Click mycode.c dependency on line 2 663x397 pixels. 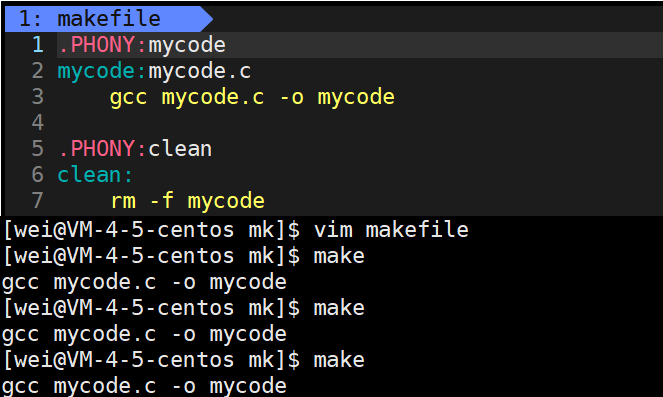coord(200,71)
